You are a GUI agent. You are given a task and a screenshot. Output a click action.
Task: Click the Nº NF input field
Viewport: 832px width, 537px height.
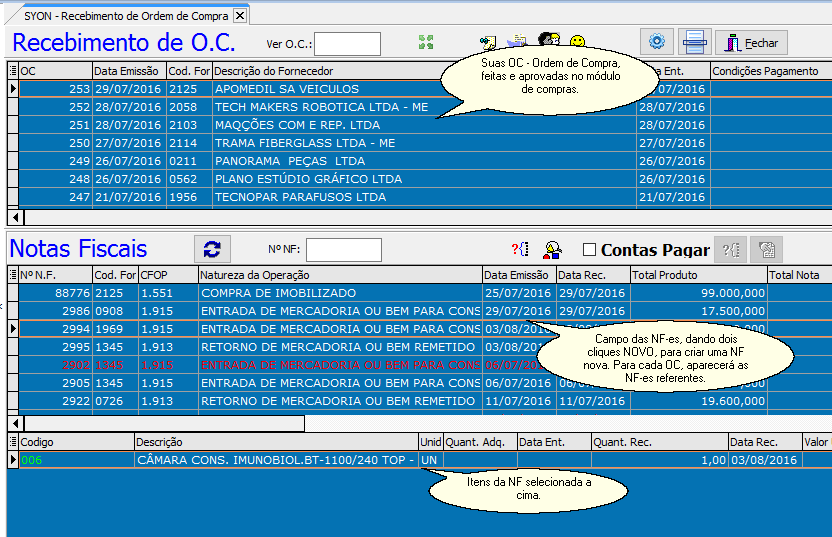343,250
